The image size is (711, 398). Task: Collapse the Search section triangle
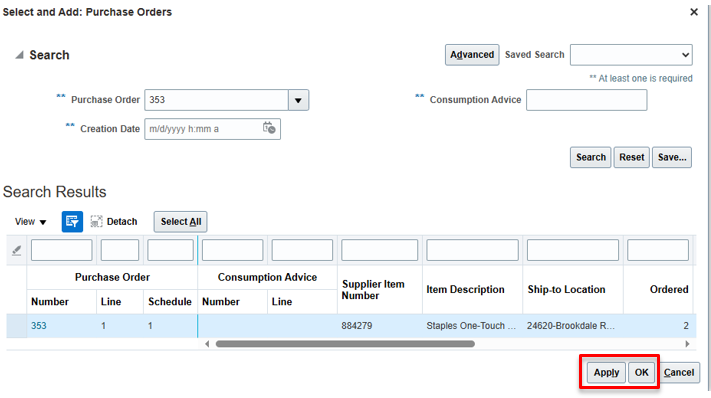(19, 55)
